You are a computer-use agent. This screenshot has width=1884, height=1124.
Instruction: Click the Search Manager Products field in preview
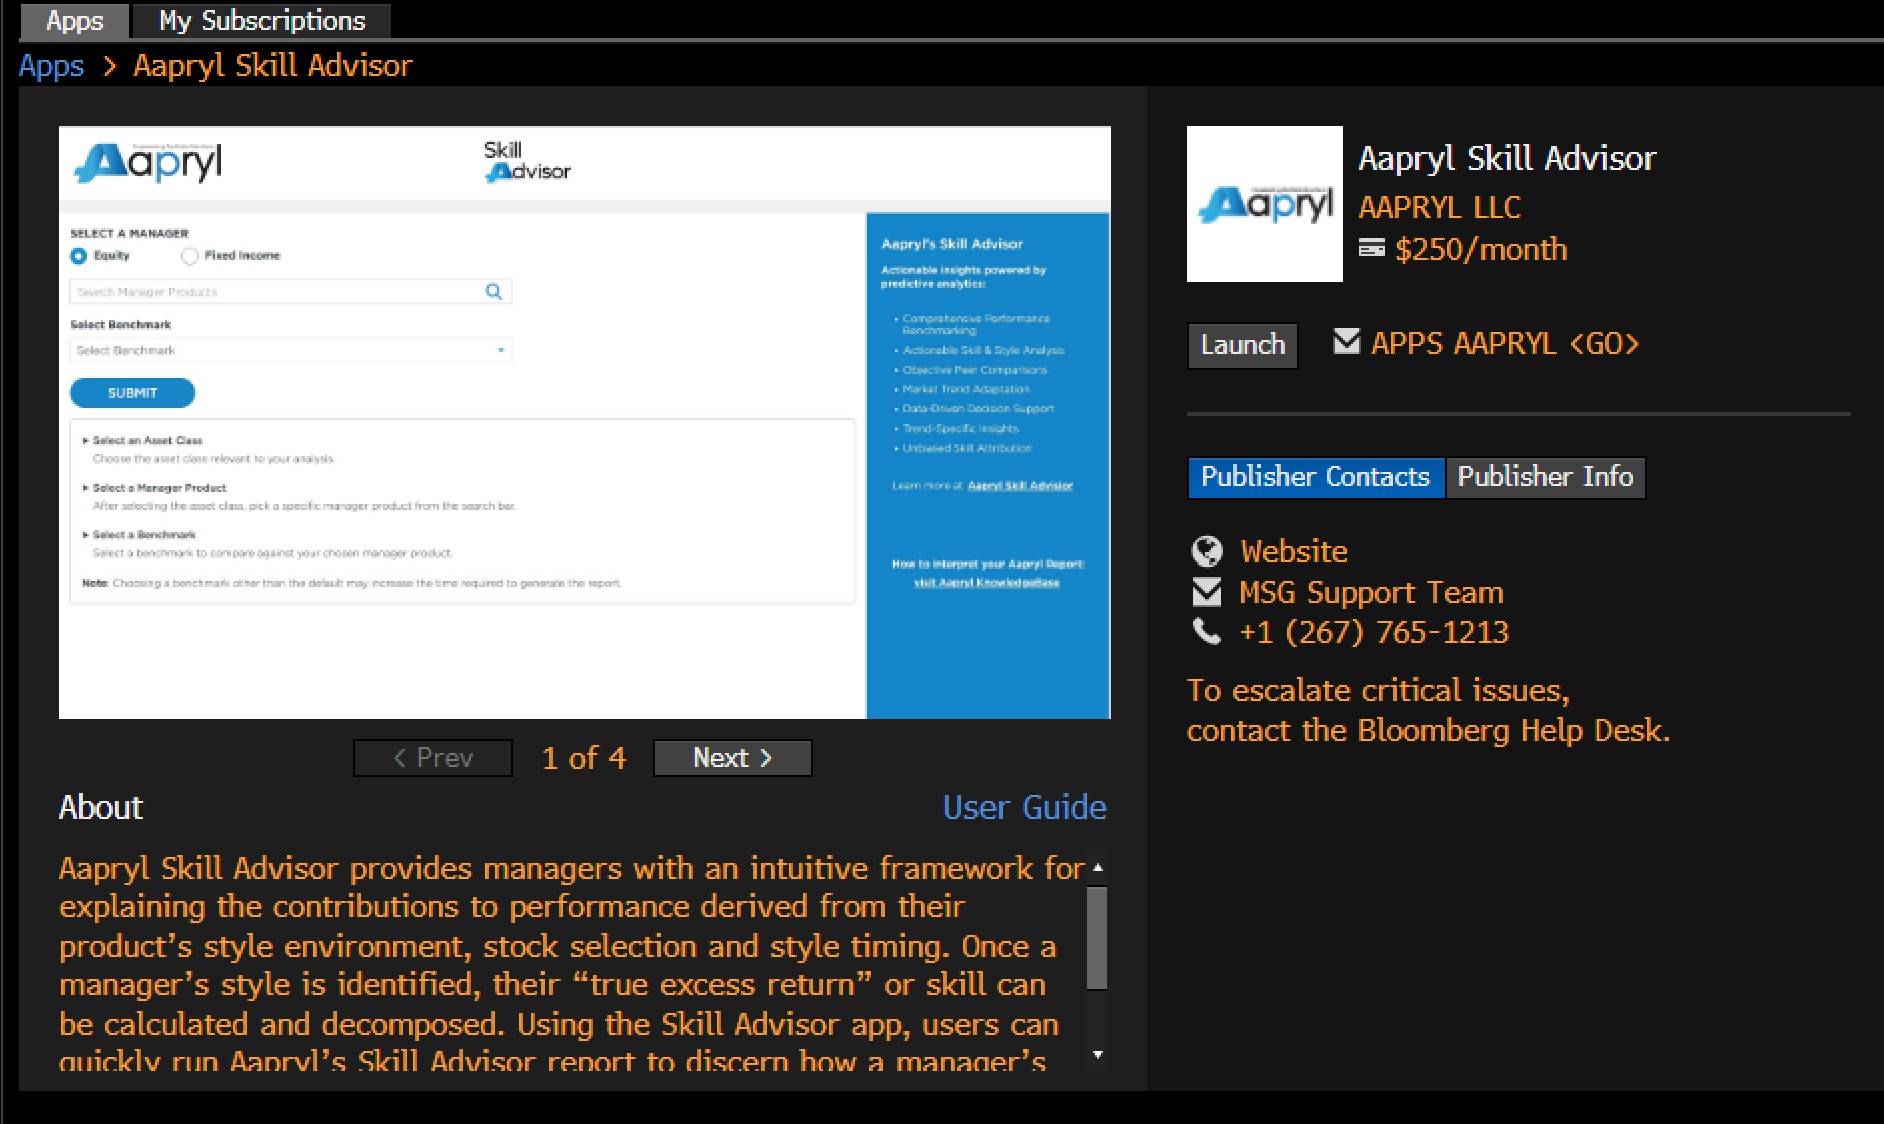[x=290, y=292]
